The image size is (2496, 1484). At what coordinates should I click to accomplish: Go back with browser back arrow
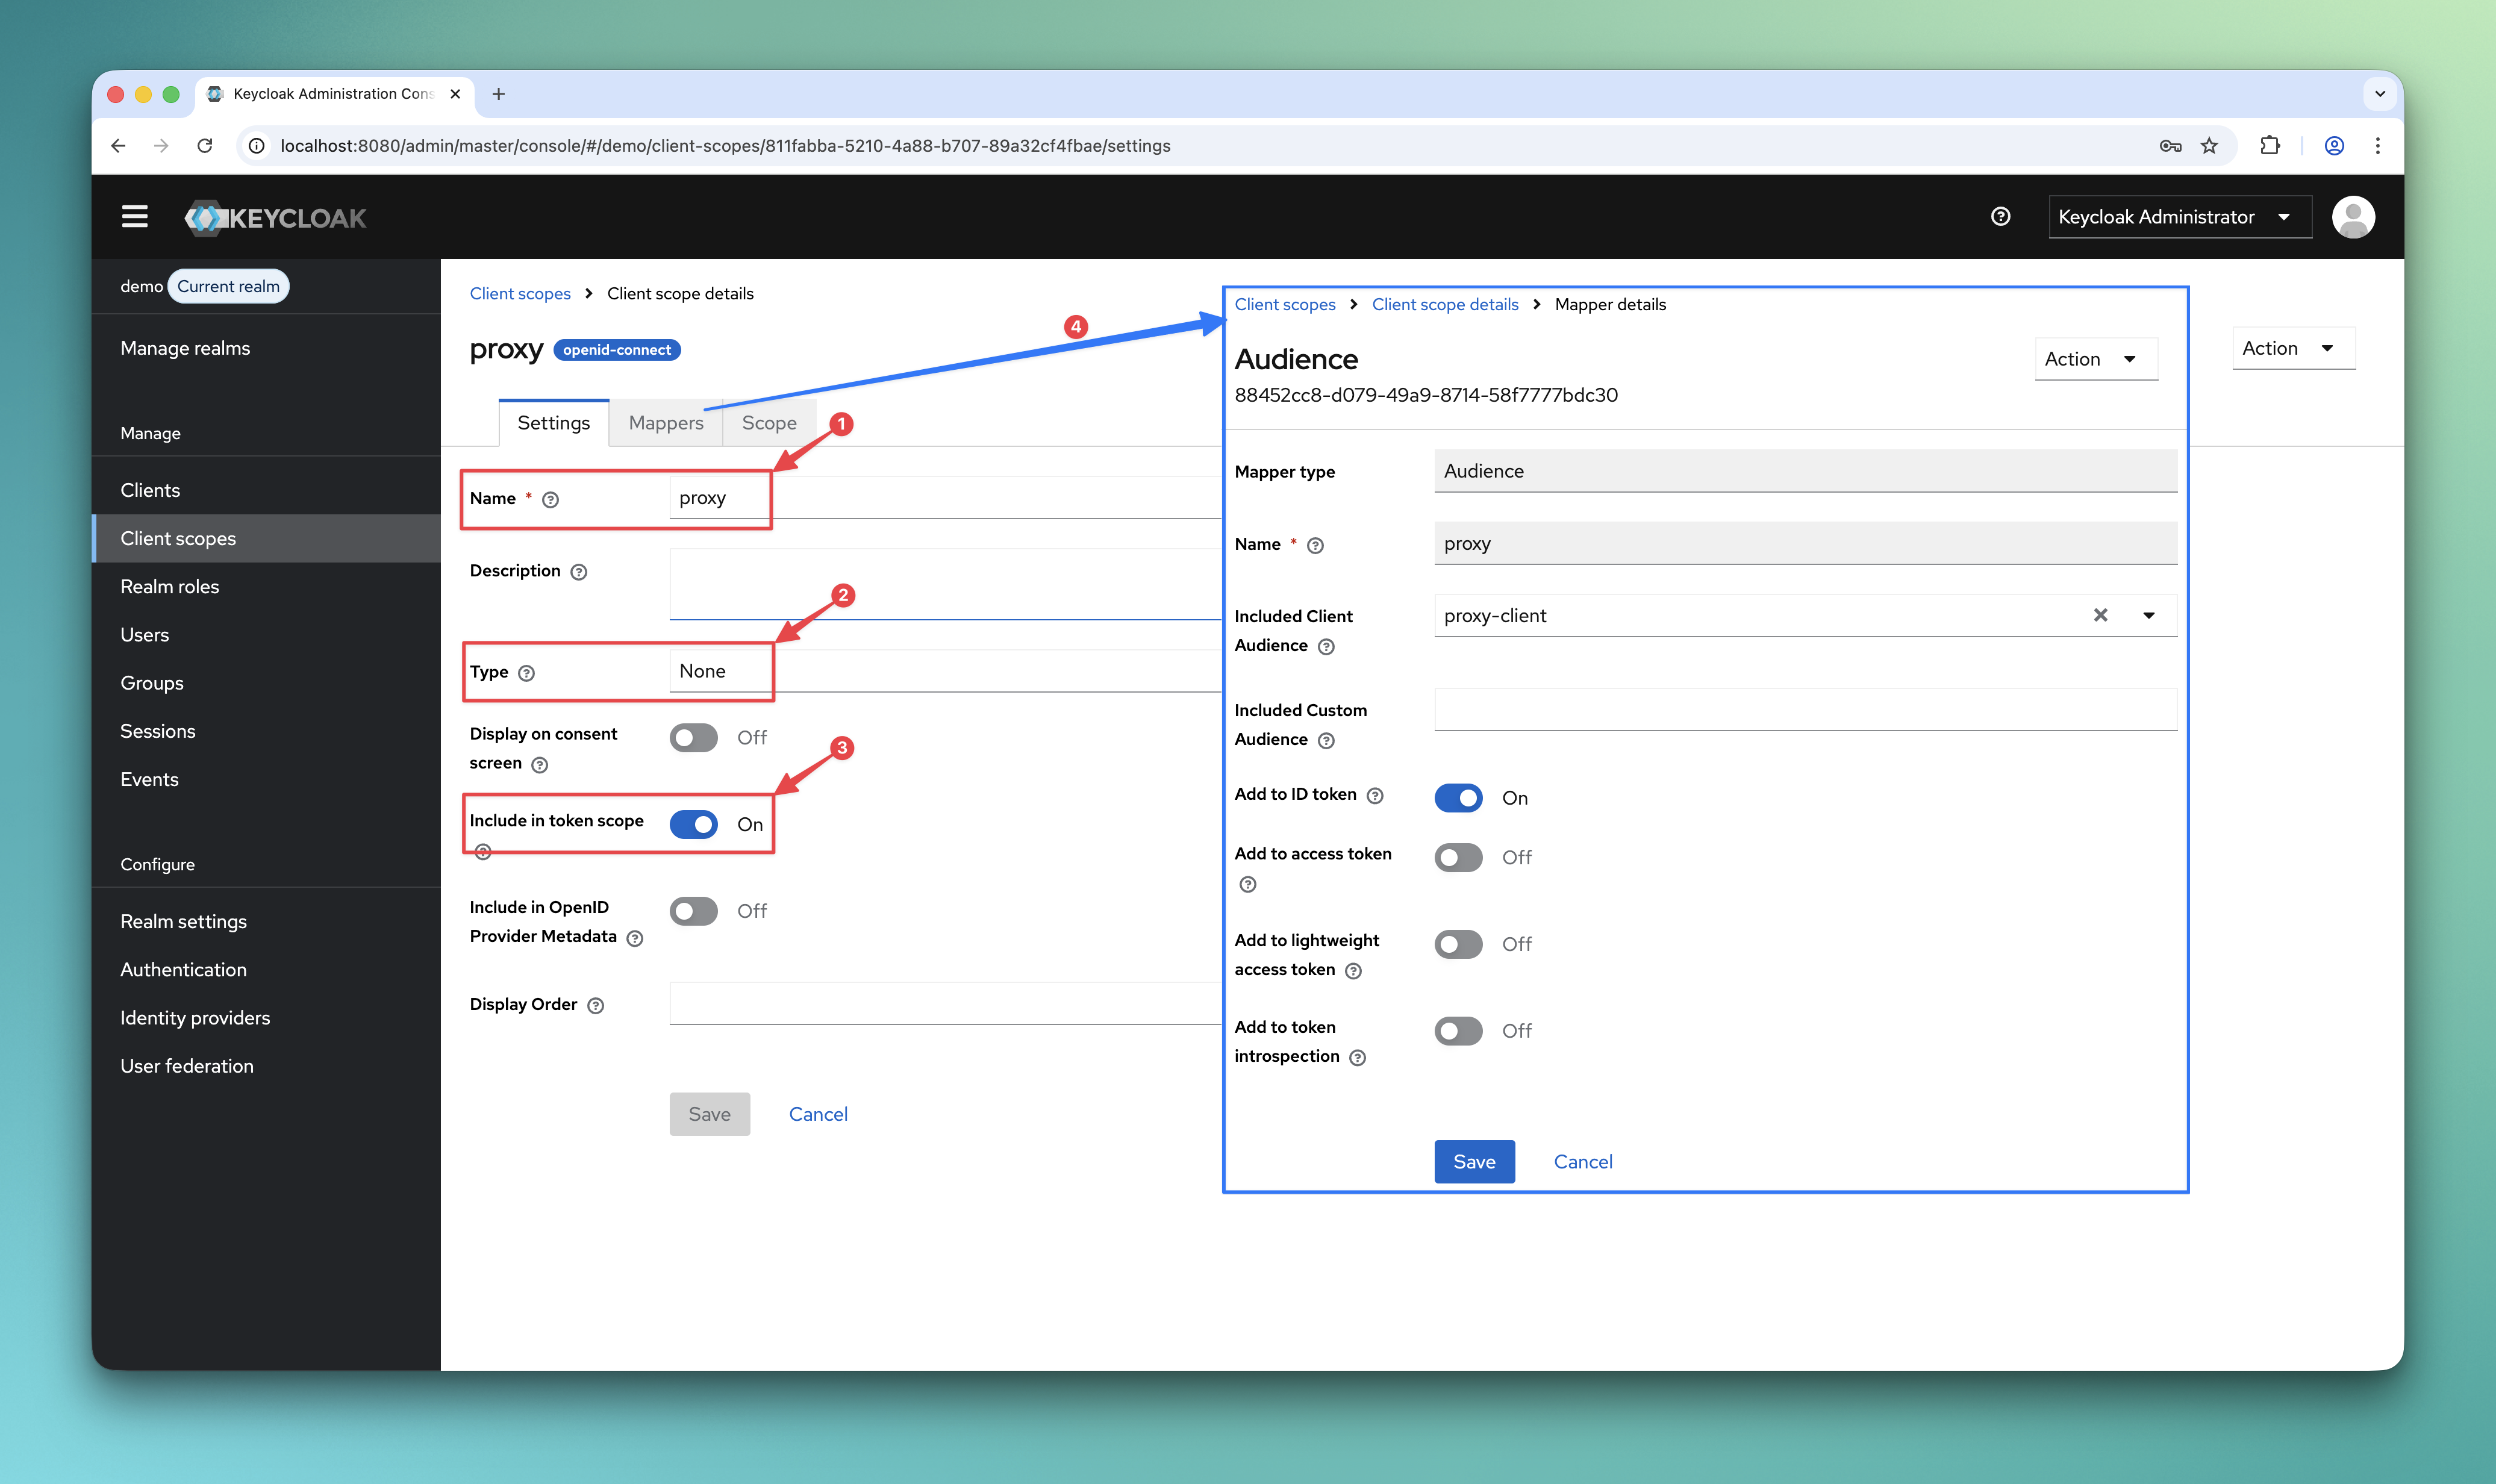point(118,145)
